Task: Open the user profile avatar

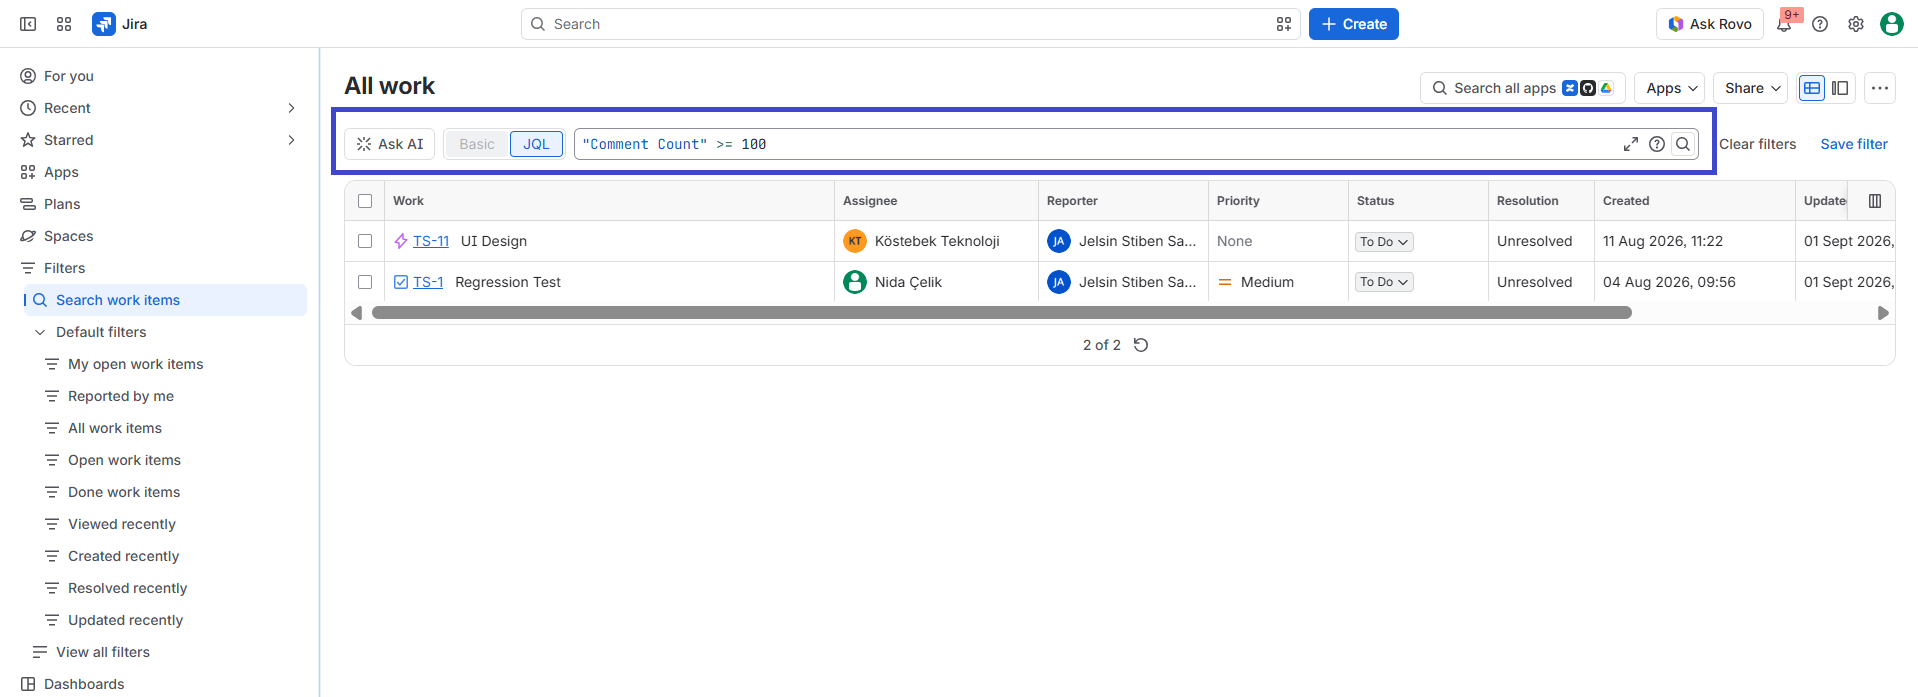Action: coord(1892,24)
